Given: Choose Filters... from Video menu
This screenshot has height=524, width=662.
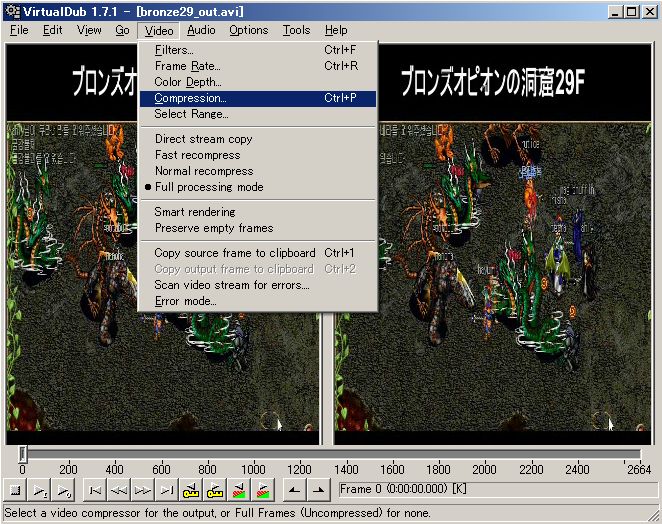Looking at the screenshot, I should 258,50.
